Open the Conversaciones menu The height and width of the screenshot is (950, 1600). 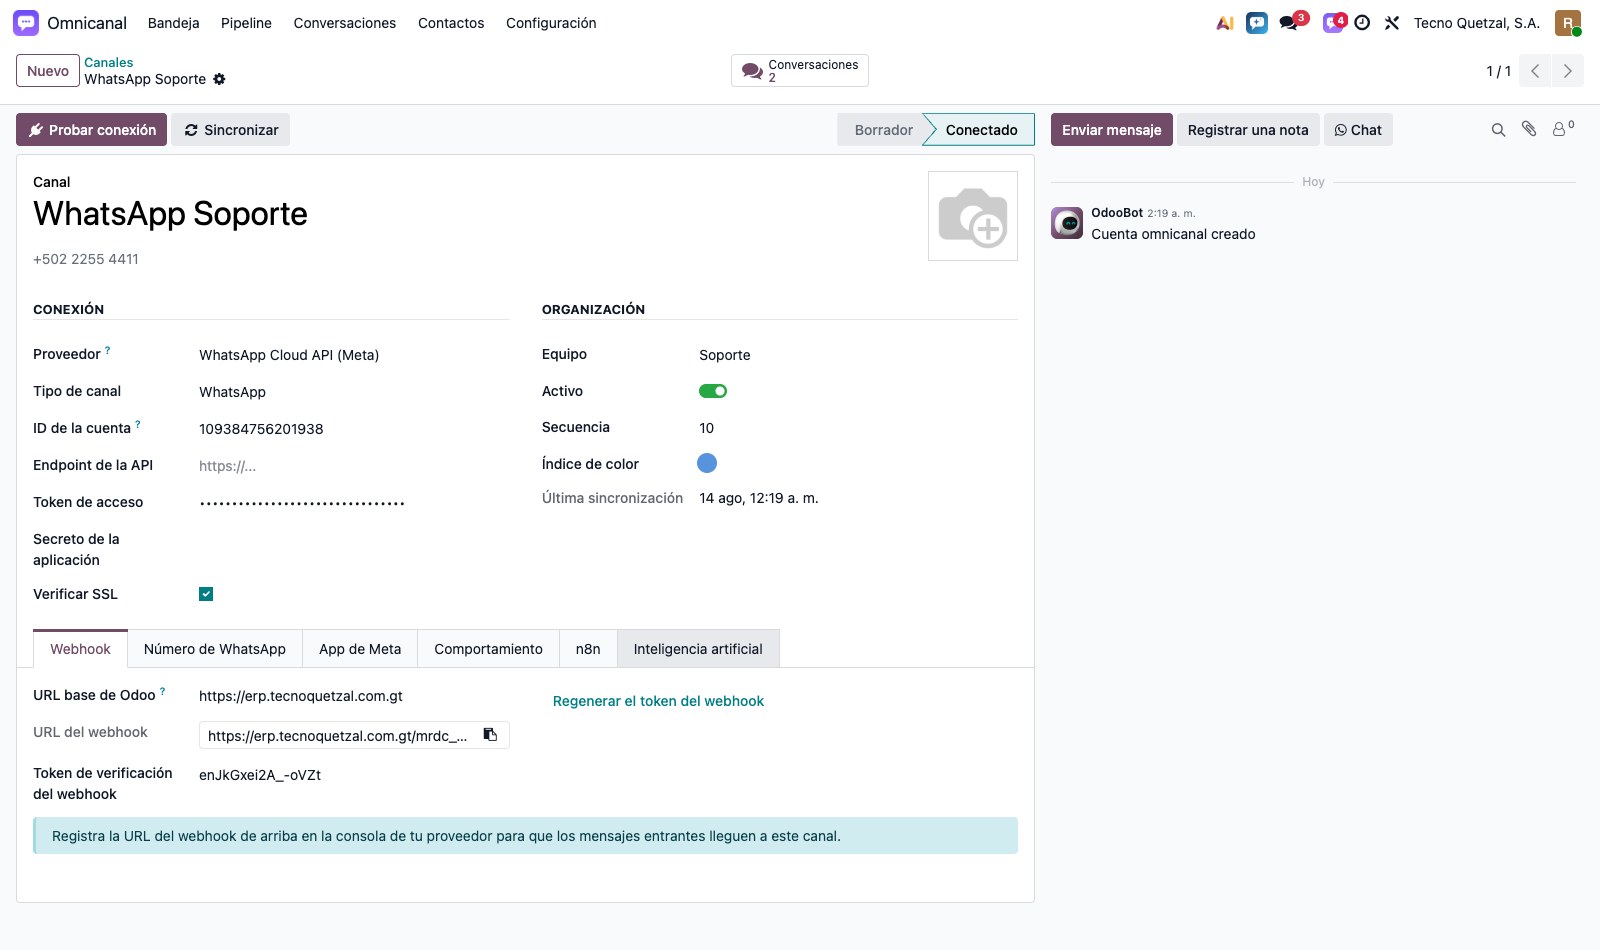tap(345, 23)
